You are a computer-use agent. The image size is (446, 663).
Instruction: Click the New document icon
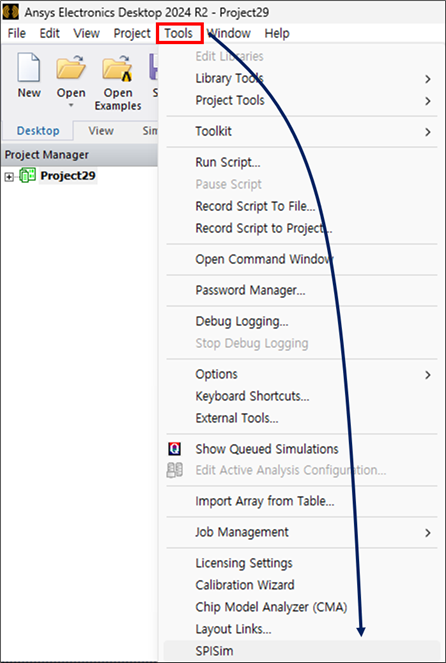(29, 67)
